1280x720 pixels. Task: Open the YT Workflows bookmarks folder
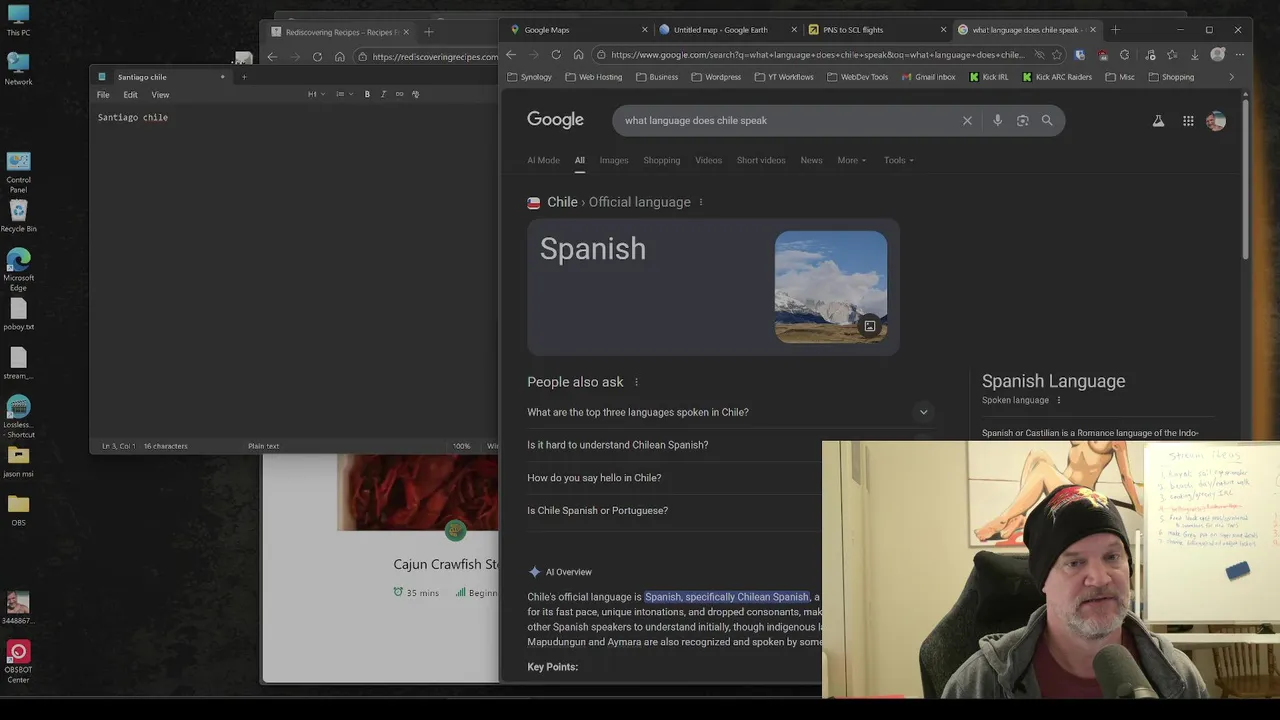tap(784, 77)
